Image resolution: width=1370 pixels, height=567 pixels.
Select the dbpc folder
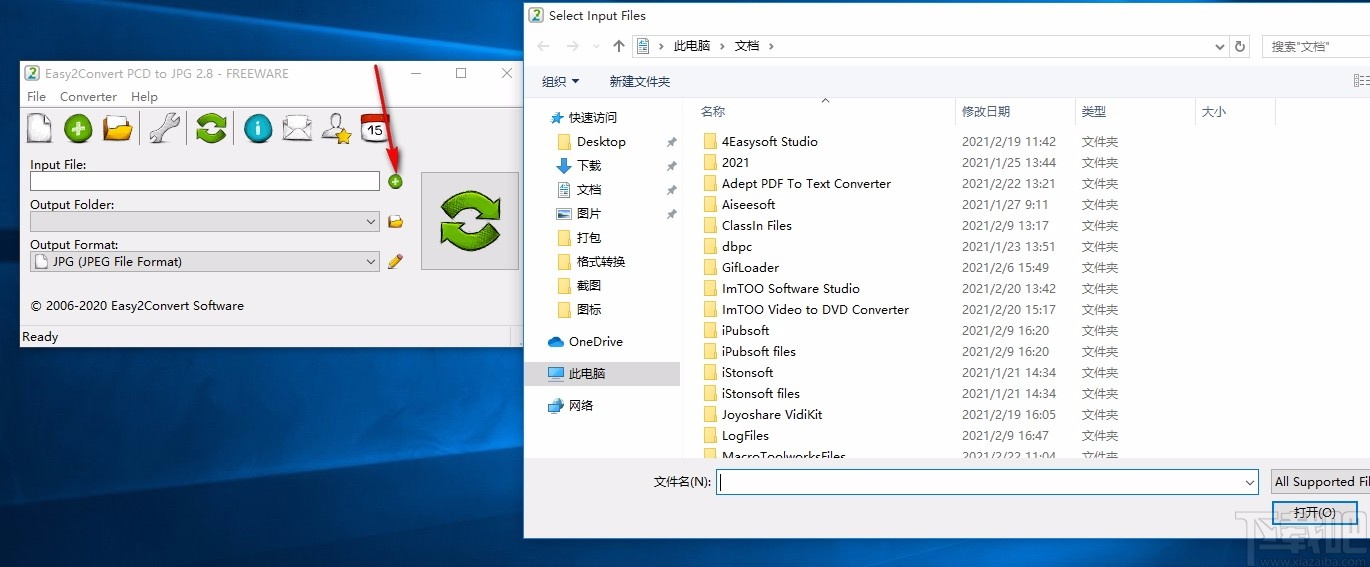point(737,247)
